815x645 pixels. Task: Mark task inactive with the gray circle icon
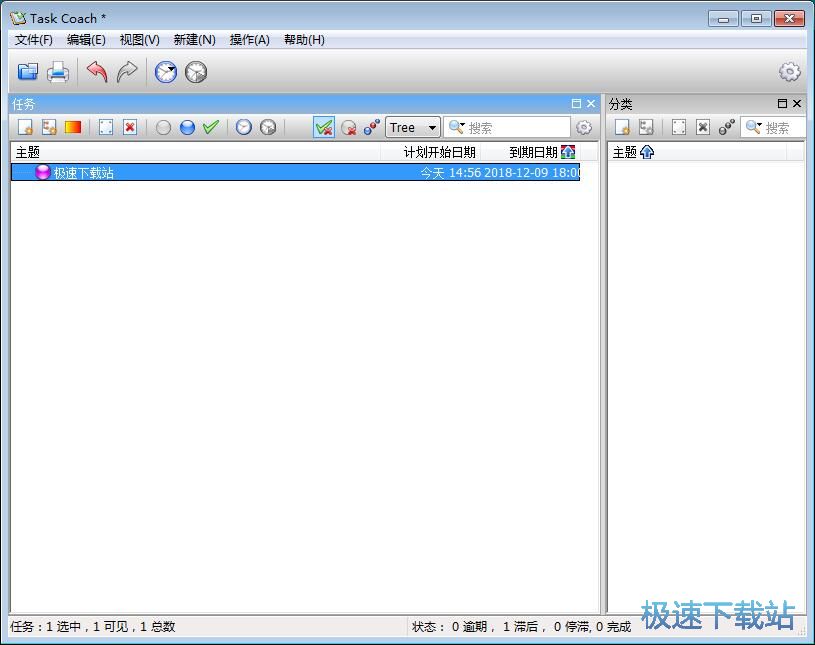[163, 127]
